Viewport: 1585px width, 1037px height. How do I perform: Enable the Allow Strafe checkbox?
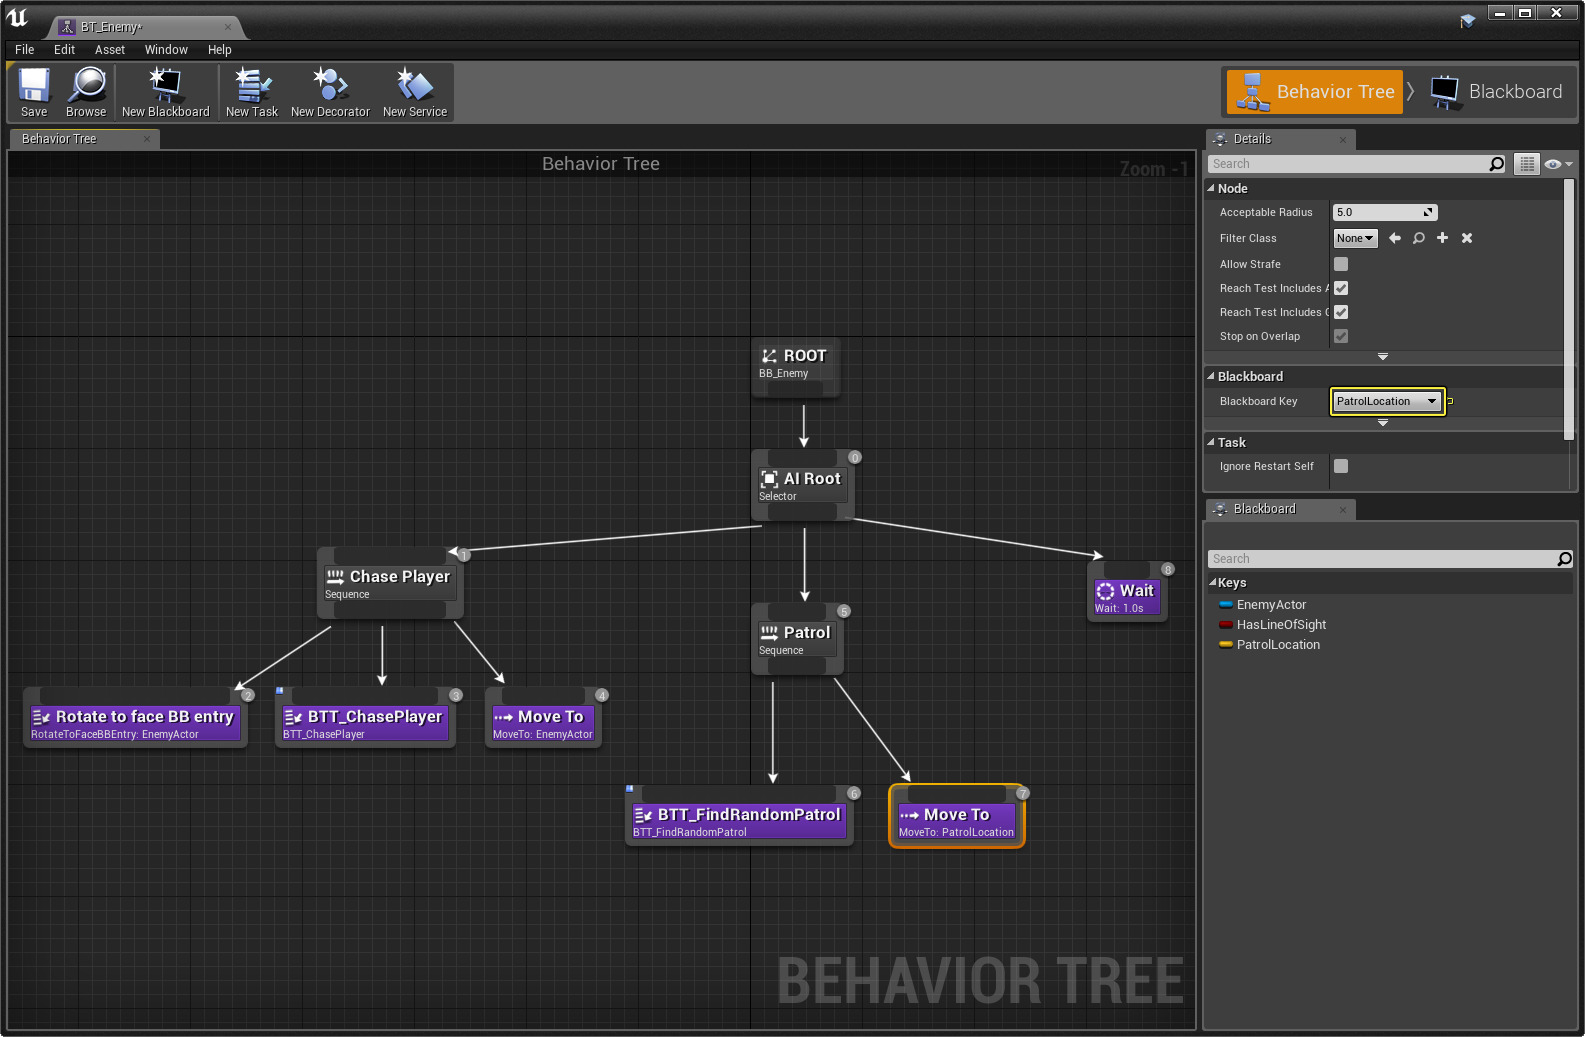click(x=1341, y=264)
